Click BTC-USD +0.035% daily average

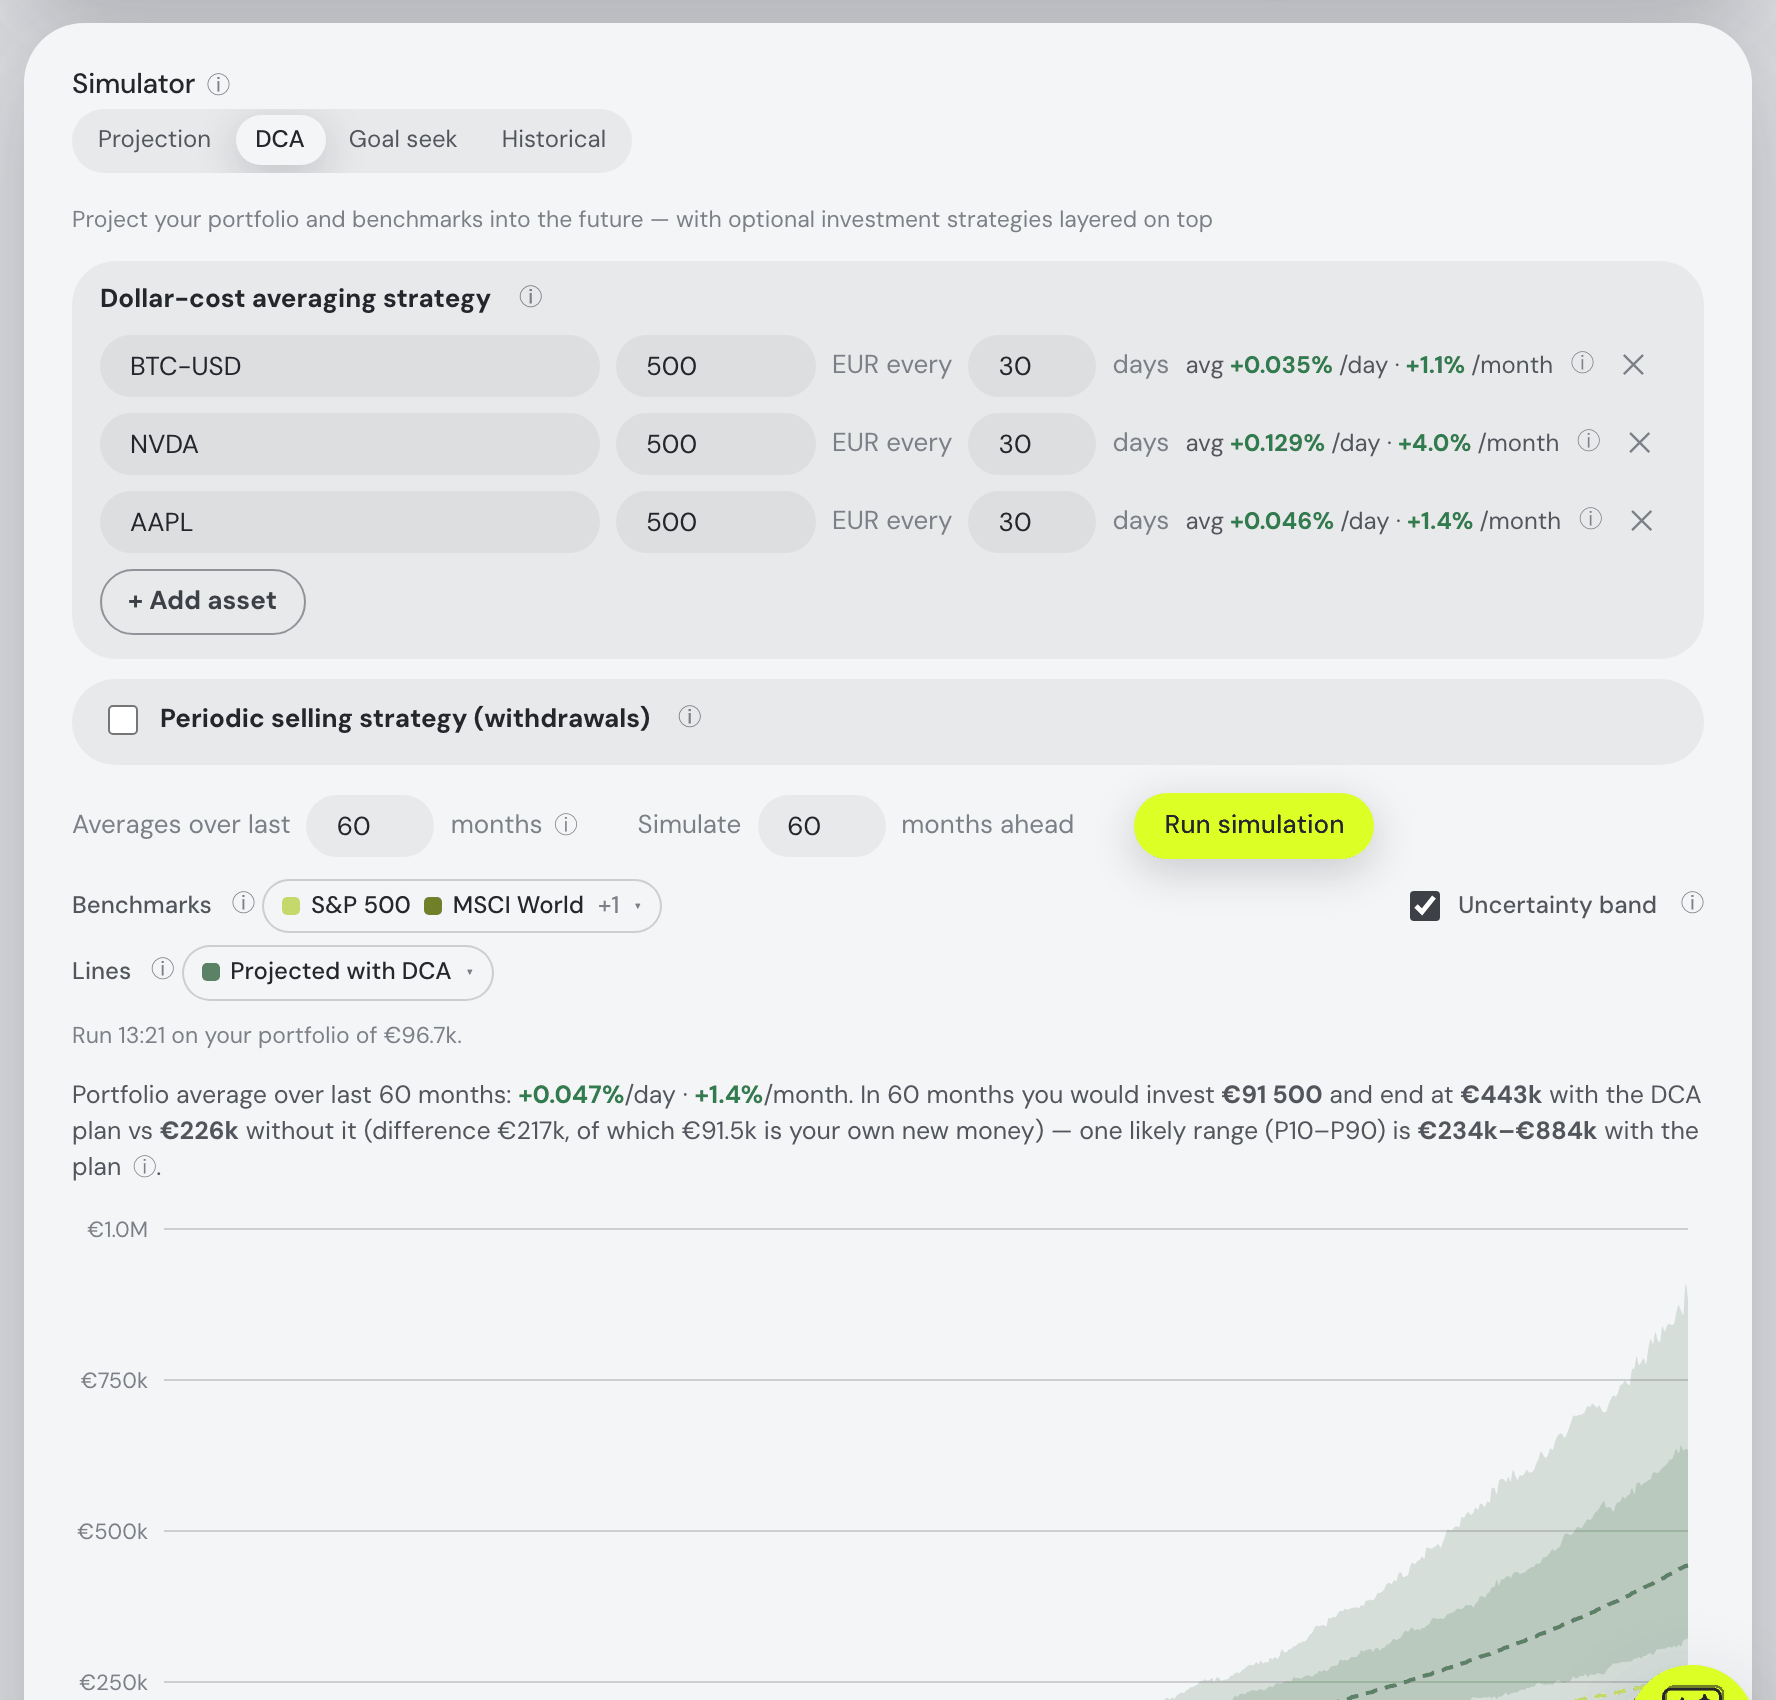click(1281, 365)
